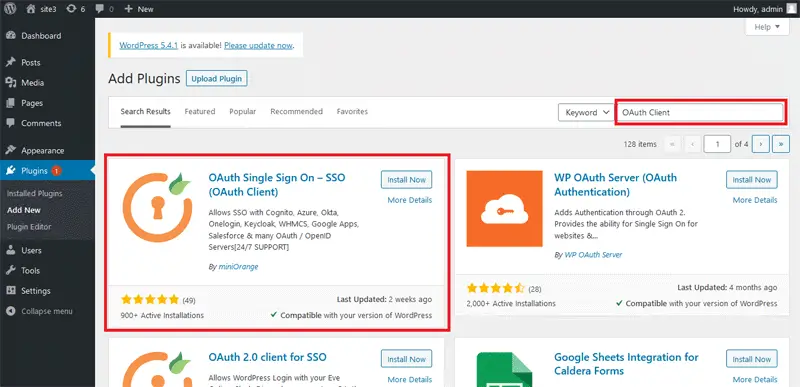
Task: Open More Details for OAuth Single Sign On
Action: pos(410,200)
